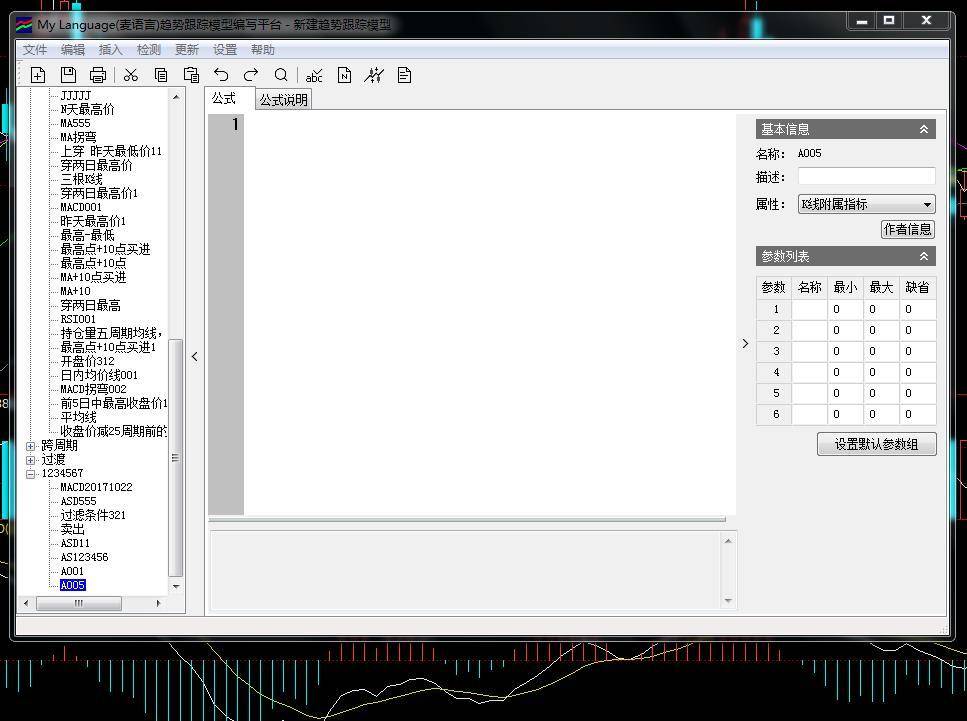
Task: Open the 设置 menu
Action: (x=225, y=50)
